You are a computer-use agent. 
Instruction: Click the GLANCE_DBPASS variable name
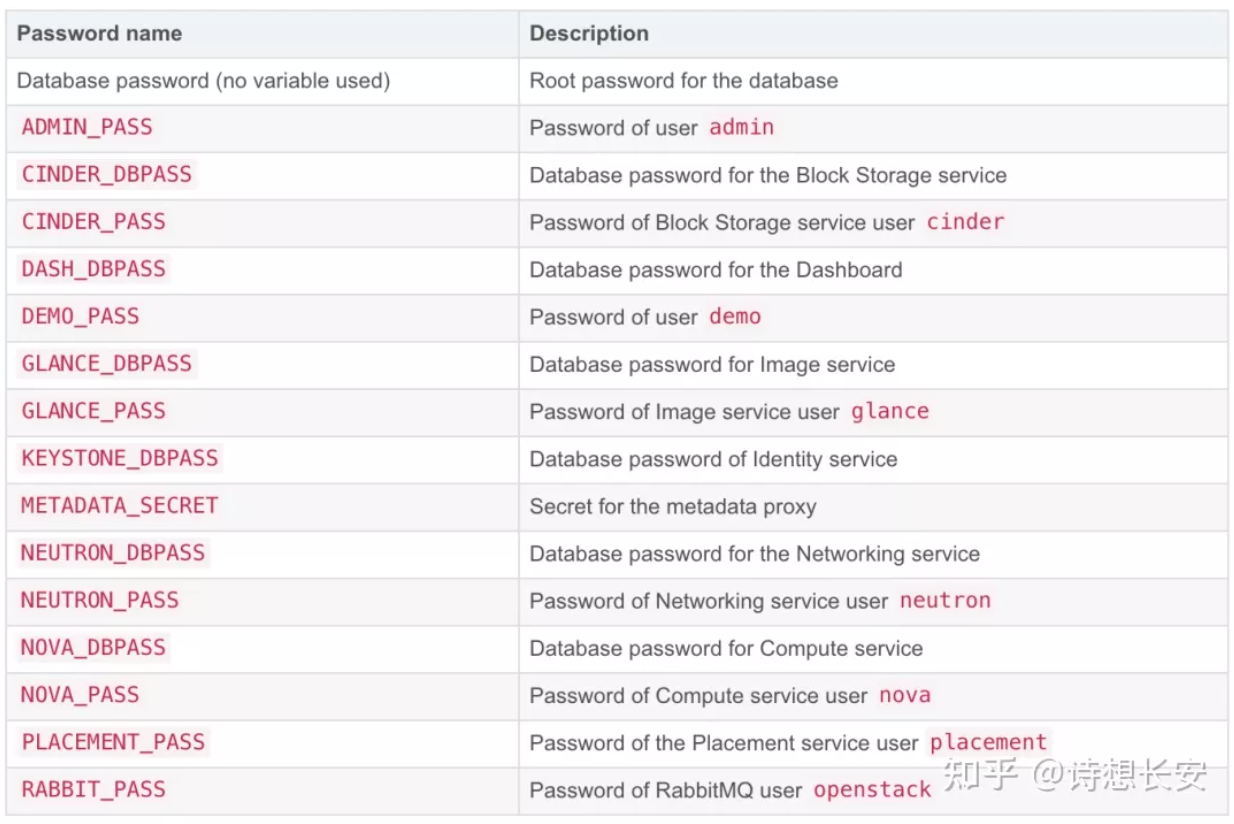106,363
